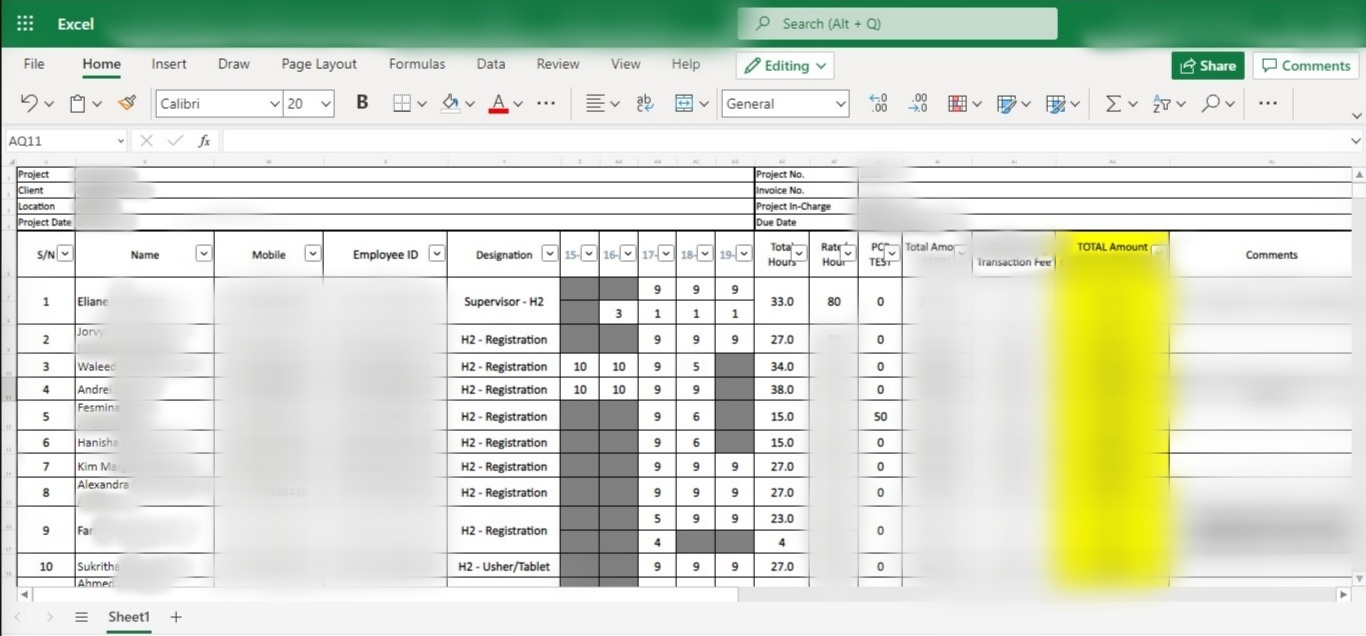The width and height of the screenshot is (1366, 636).
Task: Open the Mobile column filter dropdown
Action: coord(312,254)
